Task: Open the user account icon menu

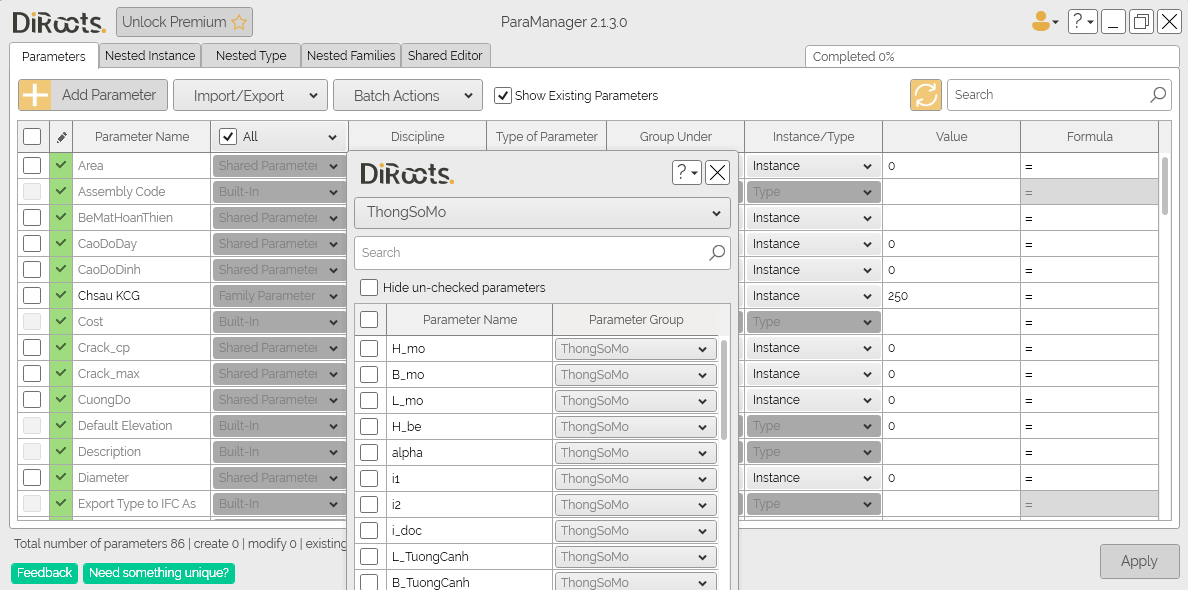Action: [1045, 21]
